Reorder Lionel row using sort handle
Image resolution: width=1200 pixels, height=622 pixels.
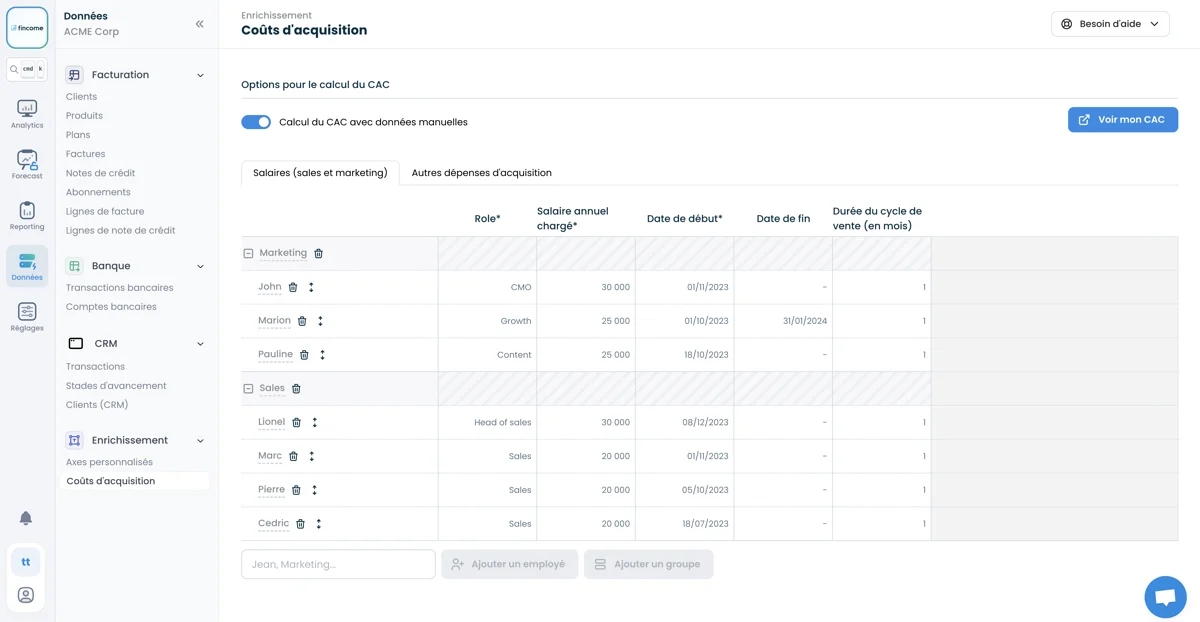tap(315, 423)
